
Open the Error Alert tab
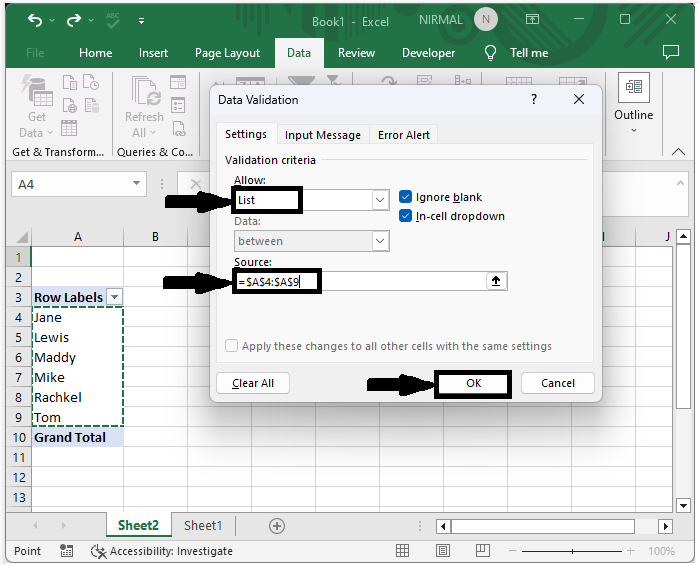(404, 135)
